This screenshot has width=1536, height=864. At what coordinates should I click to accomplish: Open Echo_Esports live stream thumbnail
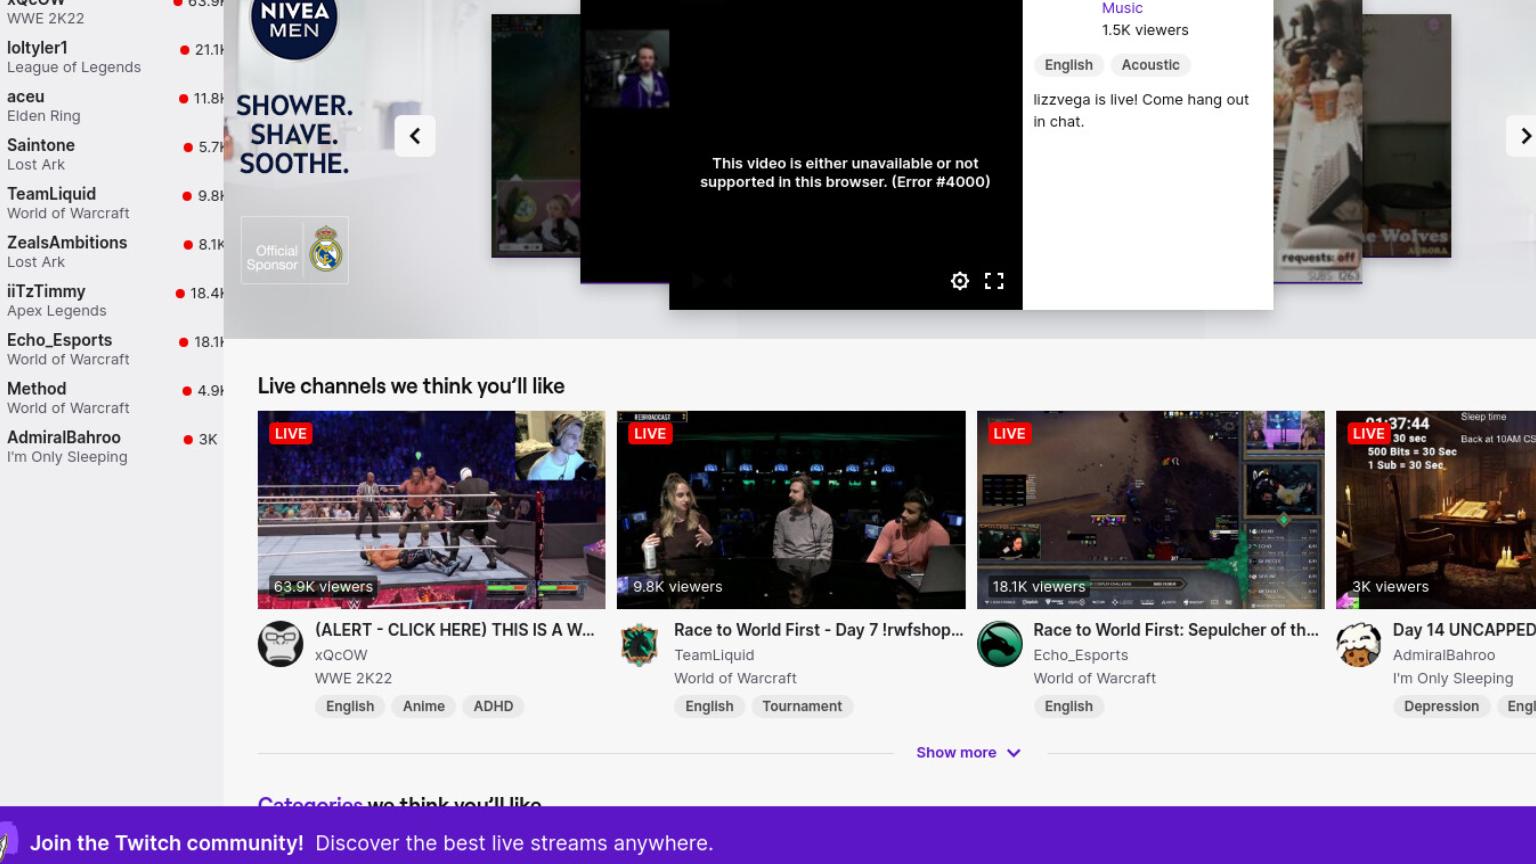pos(1151,510)
